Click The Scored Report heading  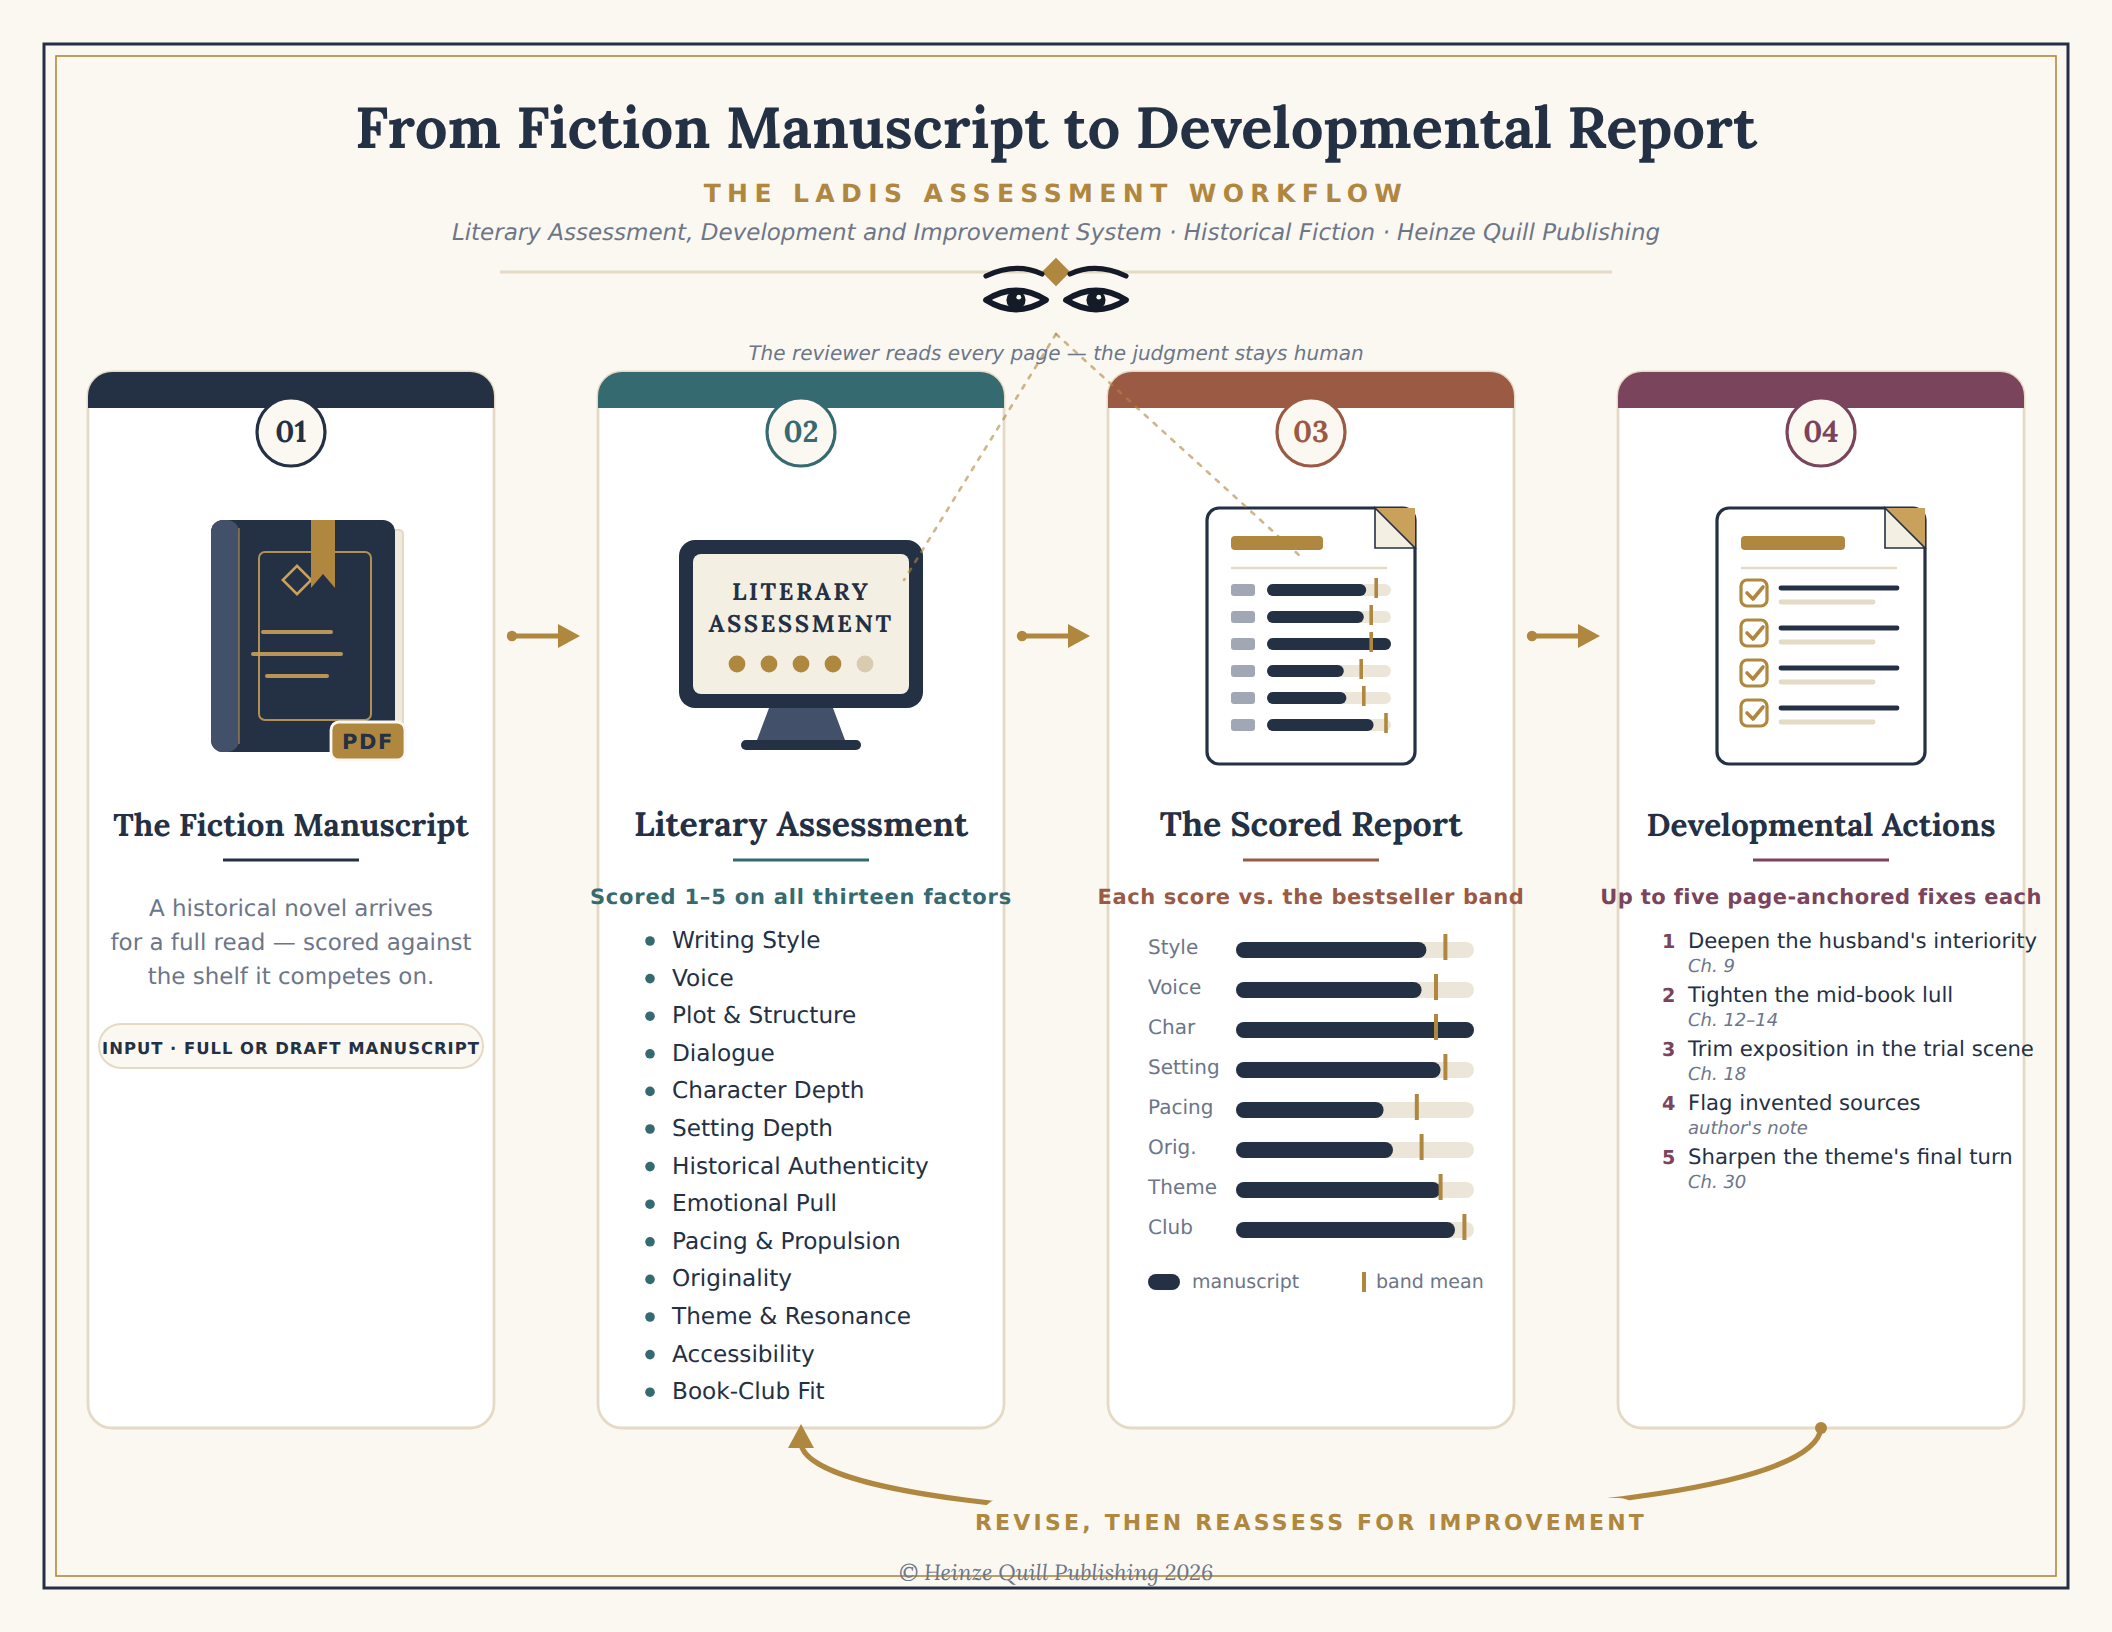pos(1311,825)
